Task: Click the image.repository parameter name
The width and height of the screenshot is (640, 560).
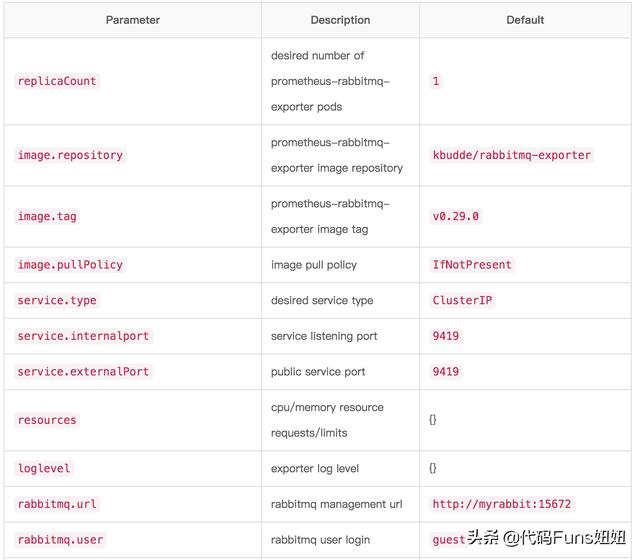Action: point(70,155)
